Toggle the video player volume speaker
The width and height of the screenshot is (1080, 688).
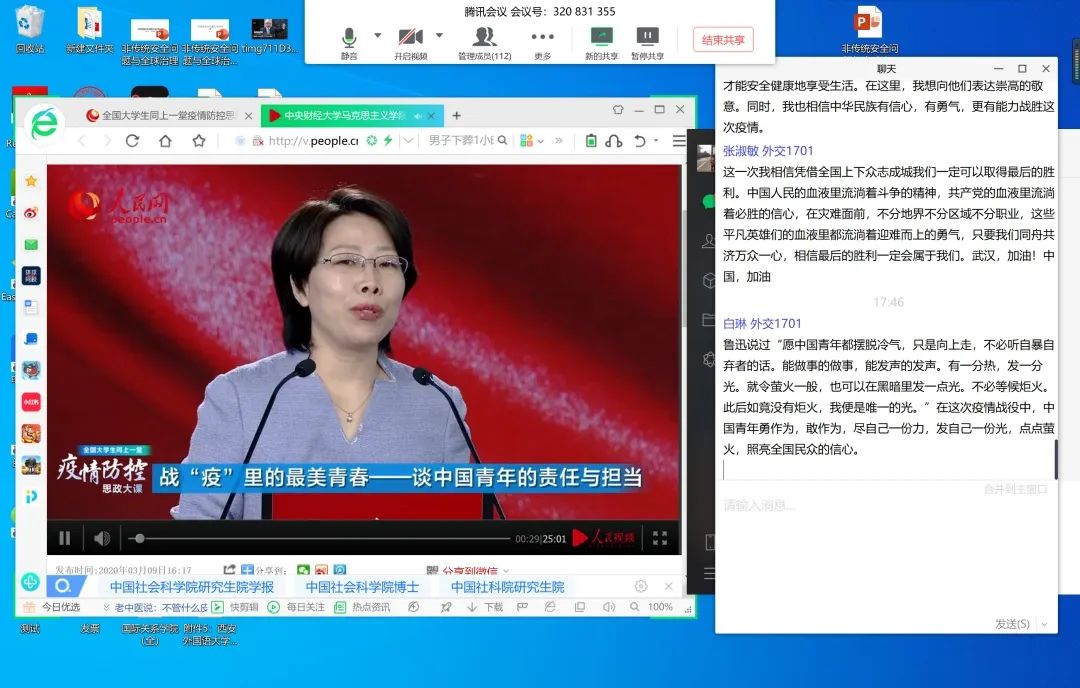(x=102, y=539)
